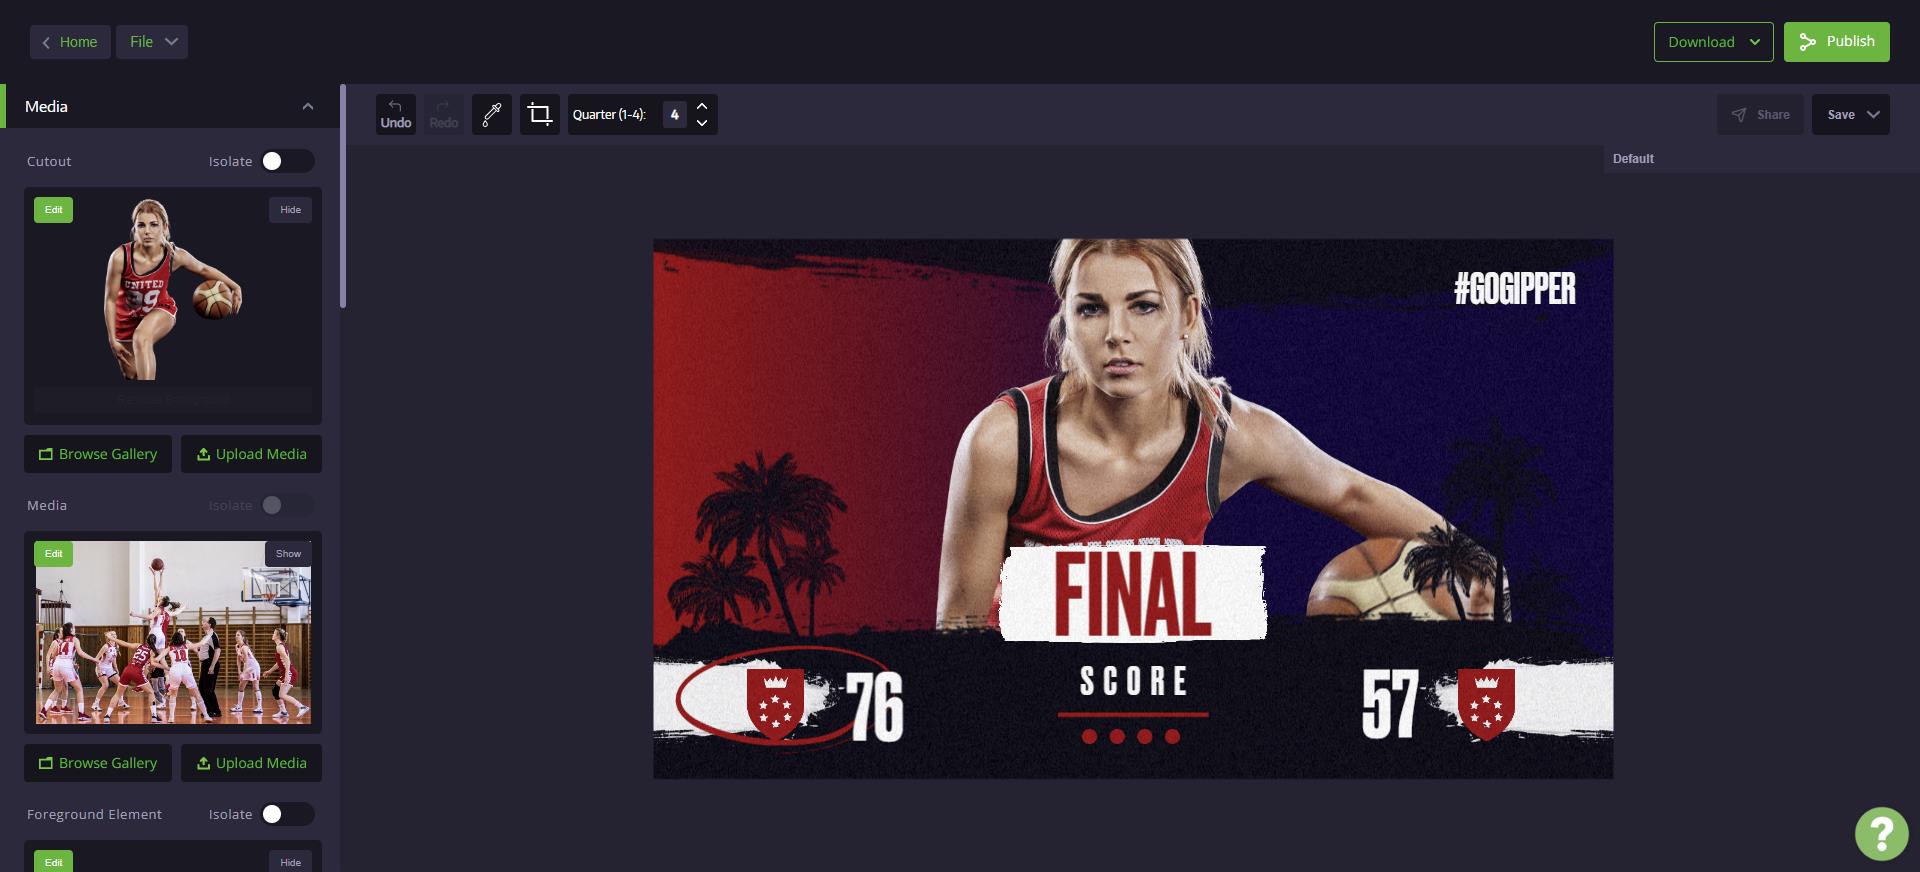Browse Gallery for the Media section
The width and height of the screenshot is (1920, 872).
(98, 763)
